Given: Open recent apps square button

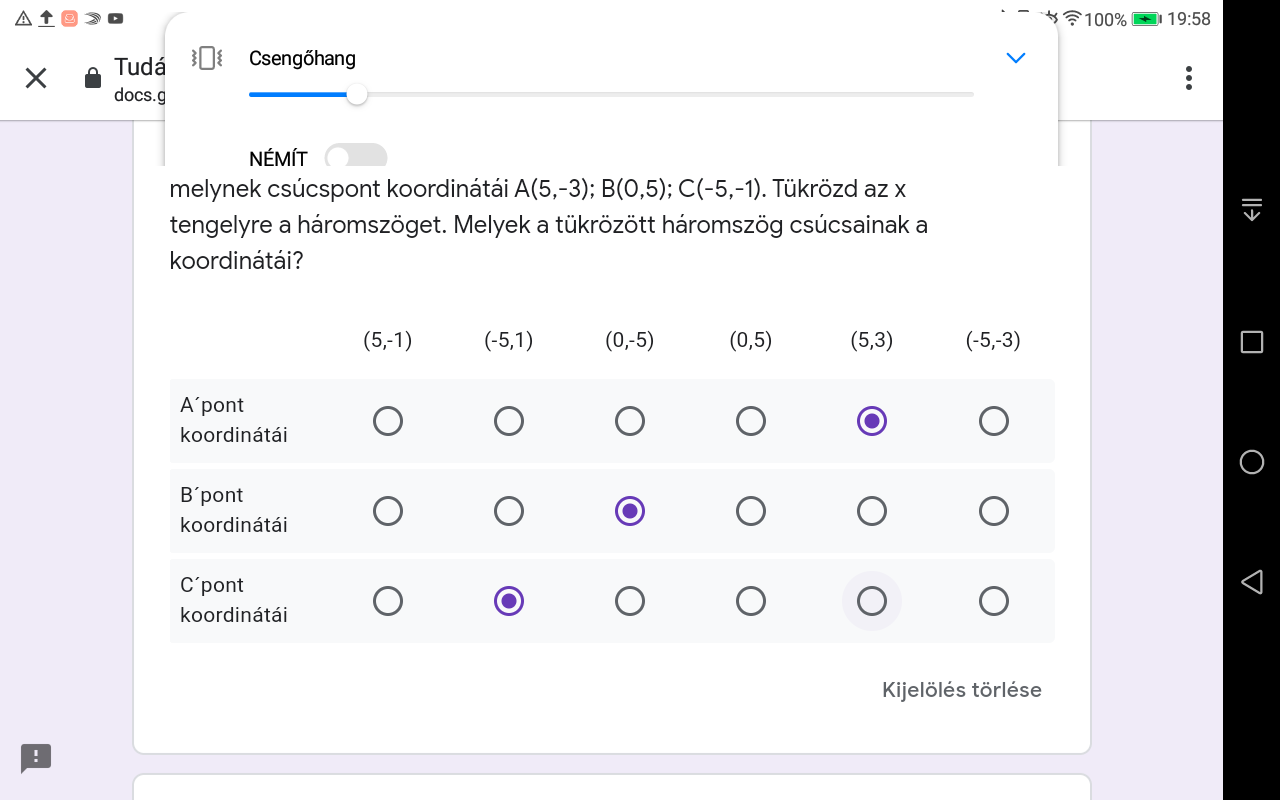Looking at the screenshot, I should pos(1251,342).
